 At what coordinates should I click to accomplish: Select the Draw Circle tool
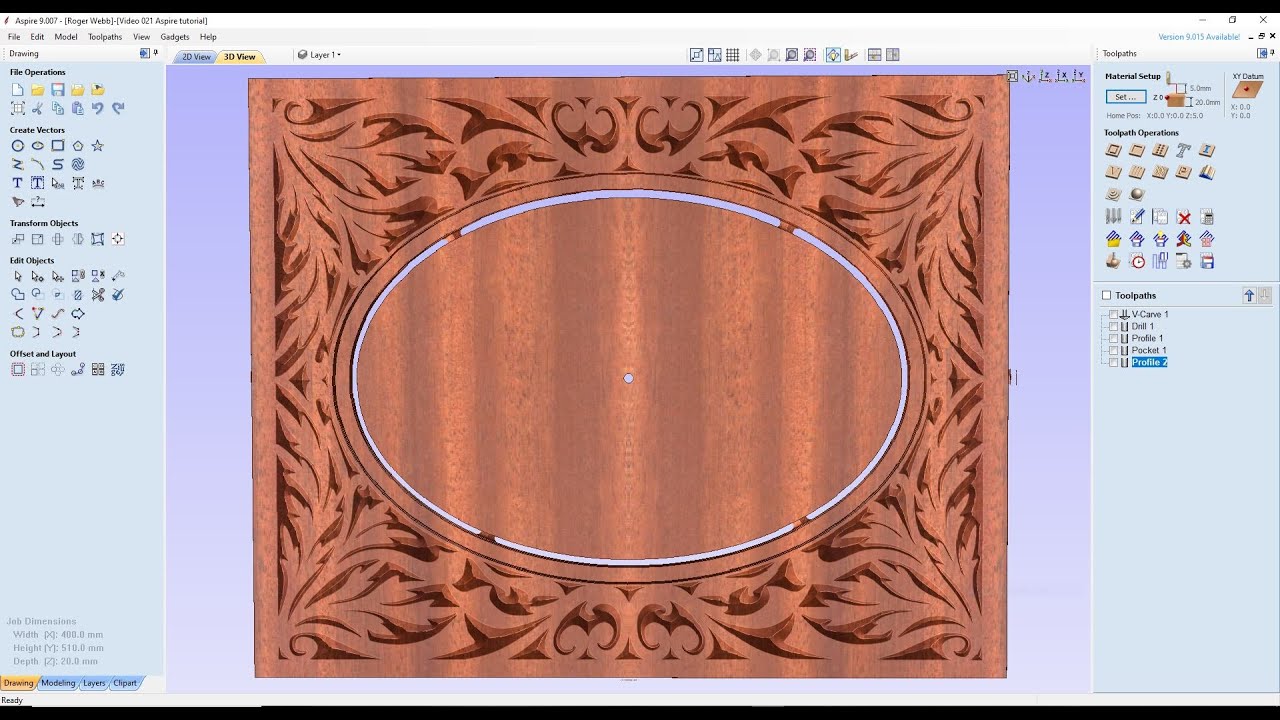[18, 146]
